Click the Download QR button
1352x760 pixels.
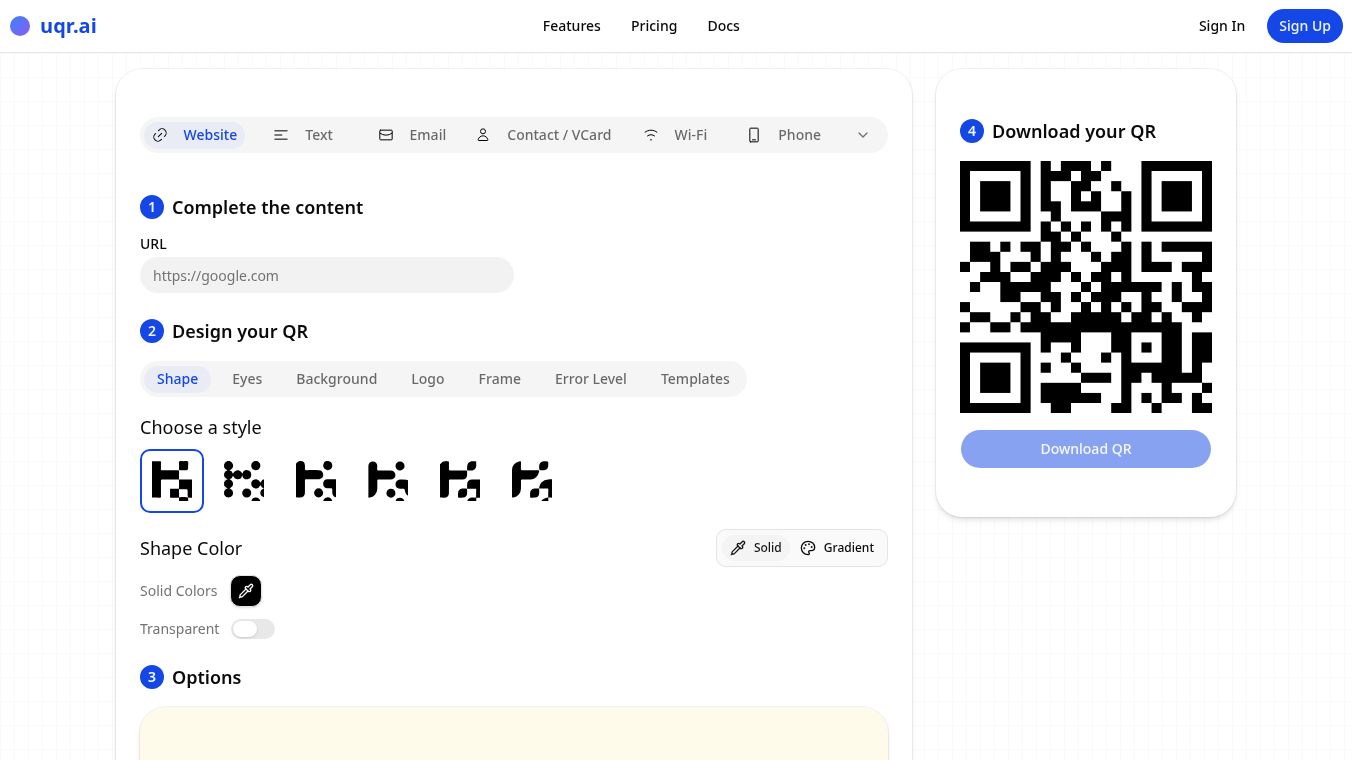click(1086, 449)
